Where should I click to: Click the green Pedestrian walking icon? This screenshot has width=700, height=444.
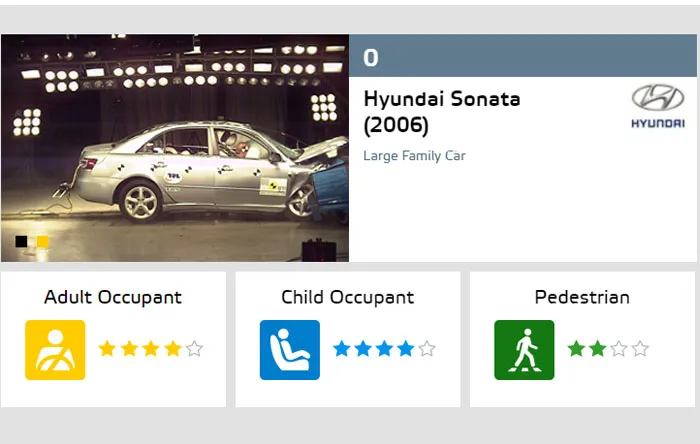point(524,349)
